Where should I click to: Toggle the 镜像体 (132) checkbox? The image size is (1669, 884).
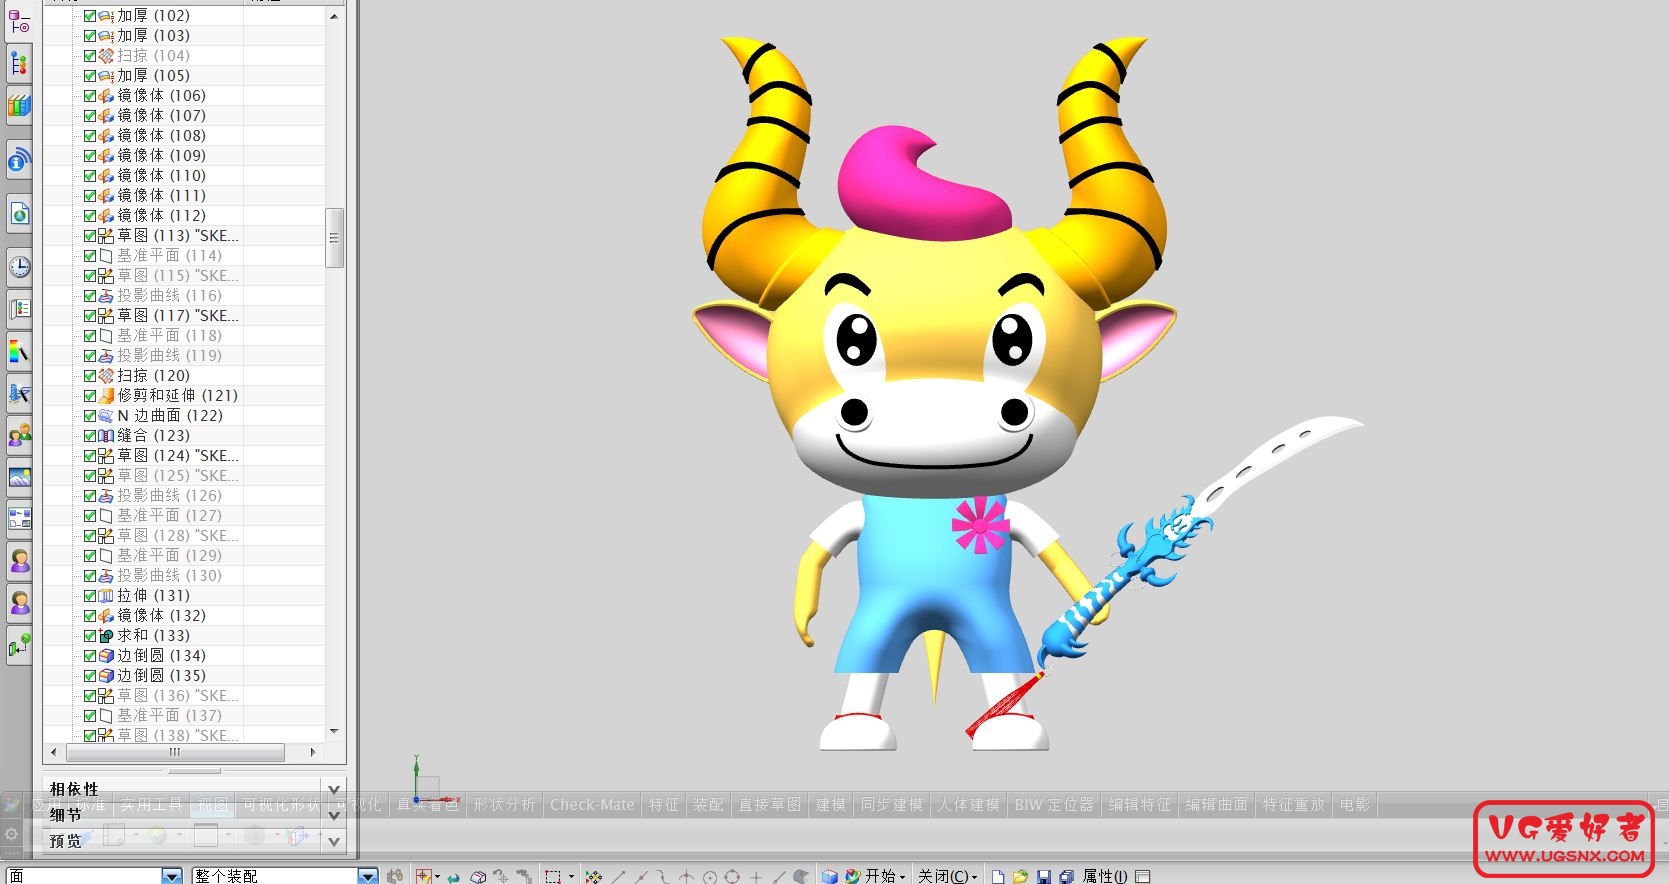pos(90,616)
